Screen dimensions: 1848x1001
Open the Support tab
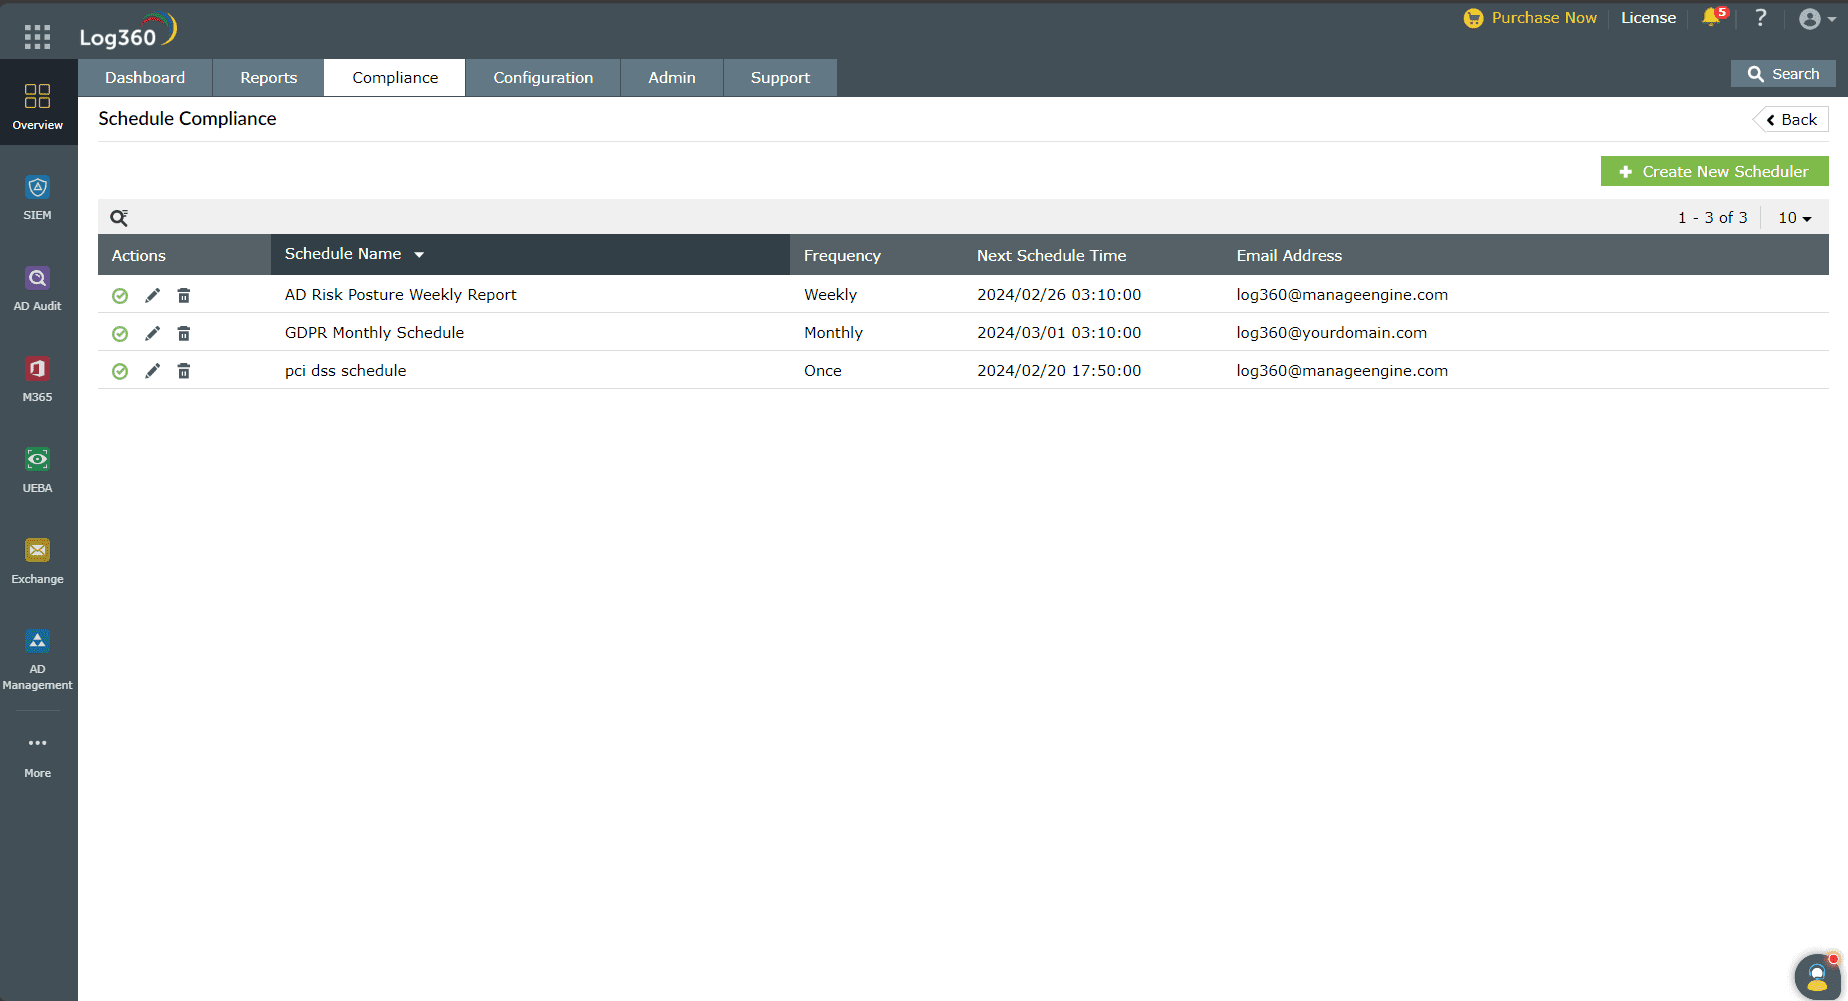(780, 77)
